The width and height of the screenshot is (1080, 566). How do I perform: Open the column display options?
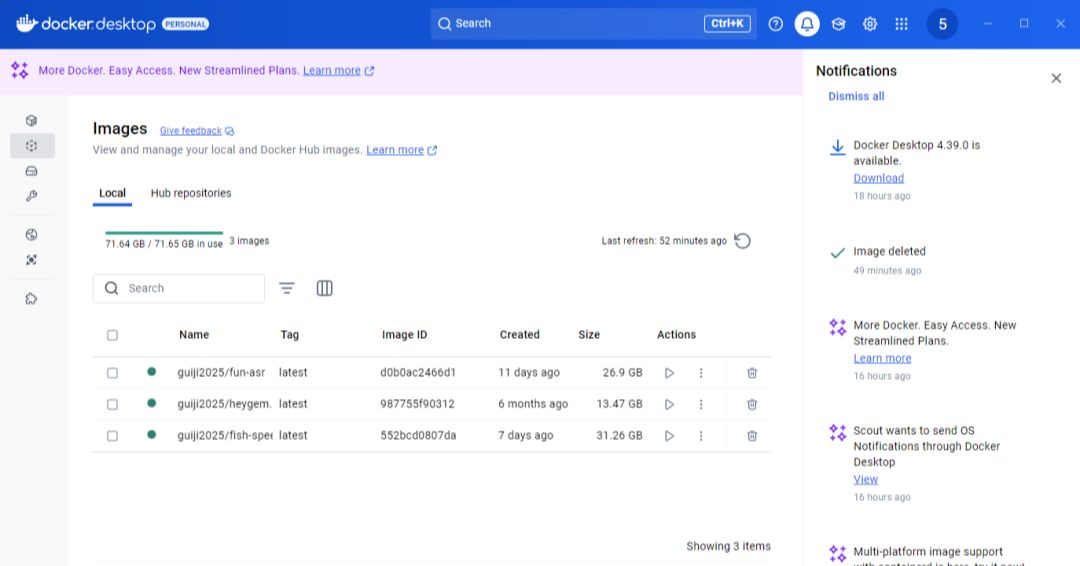click(324, 288)
